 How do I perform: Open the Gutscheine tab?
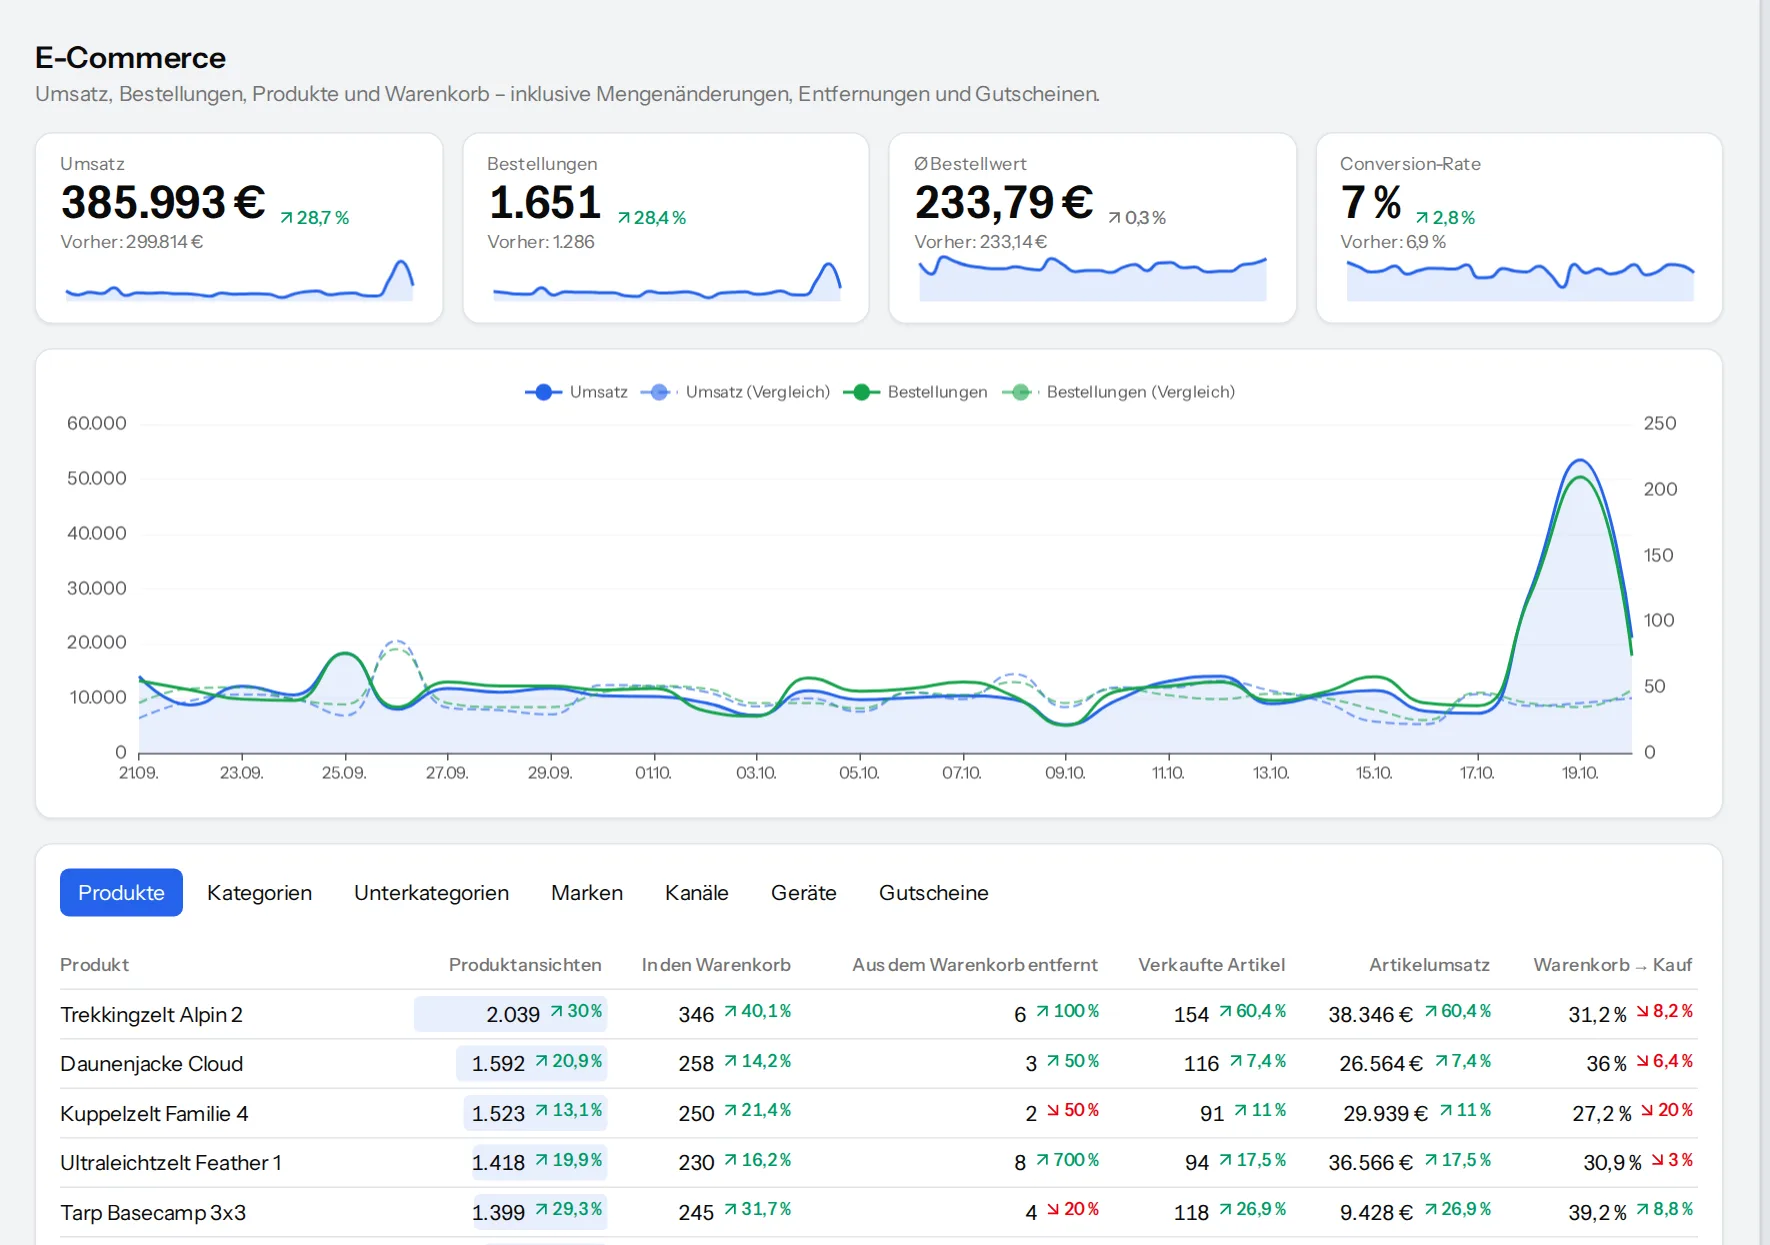point(933,892)
